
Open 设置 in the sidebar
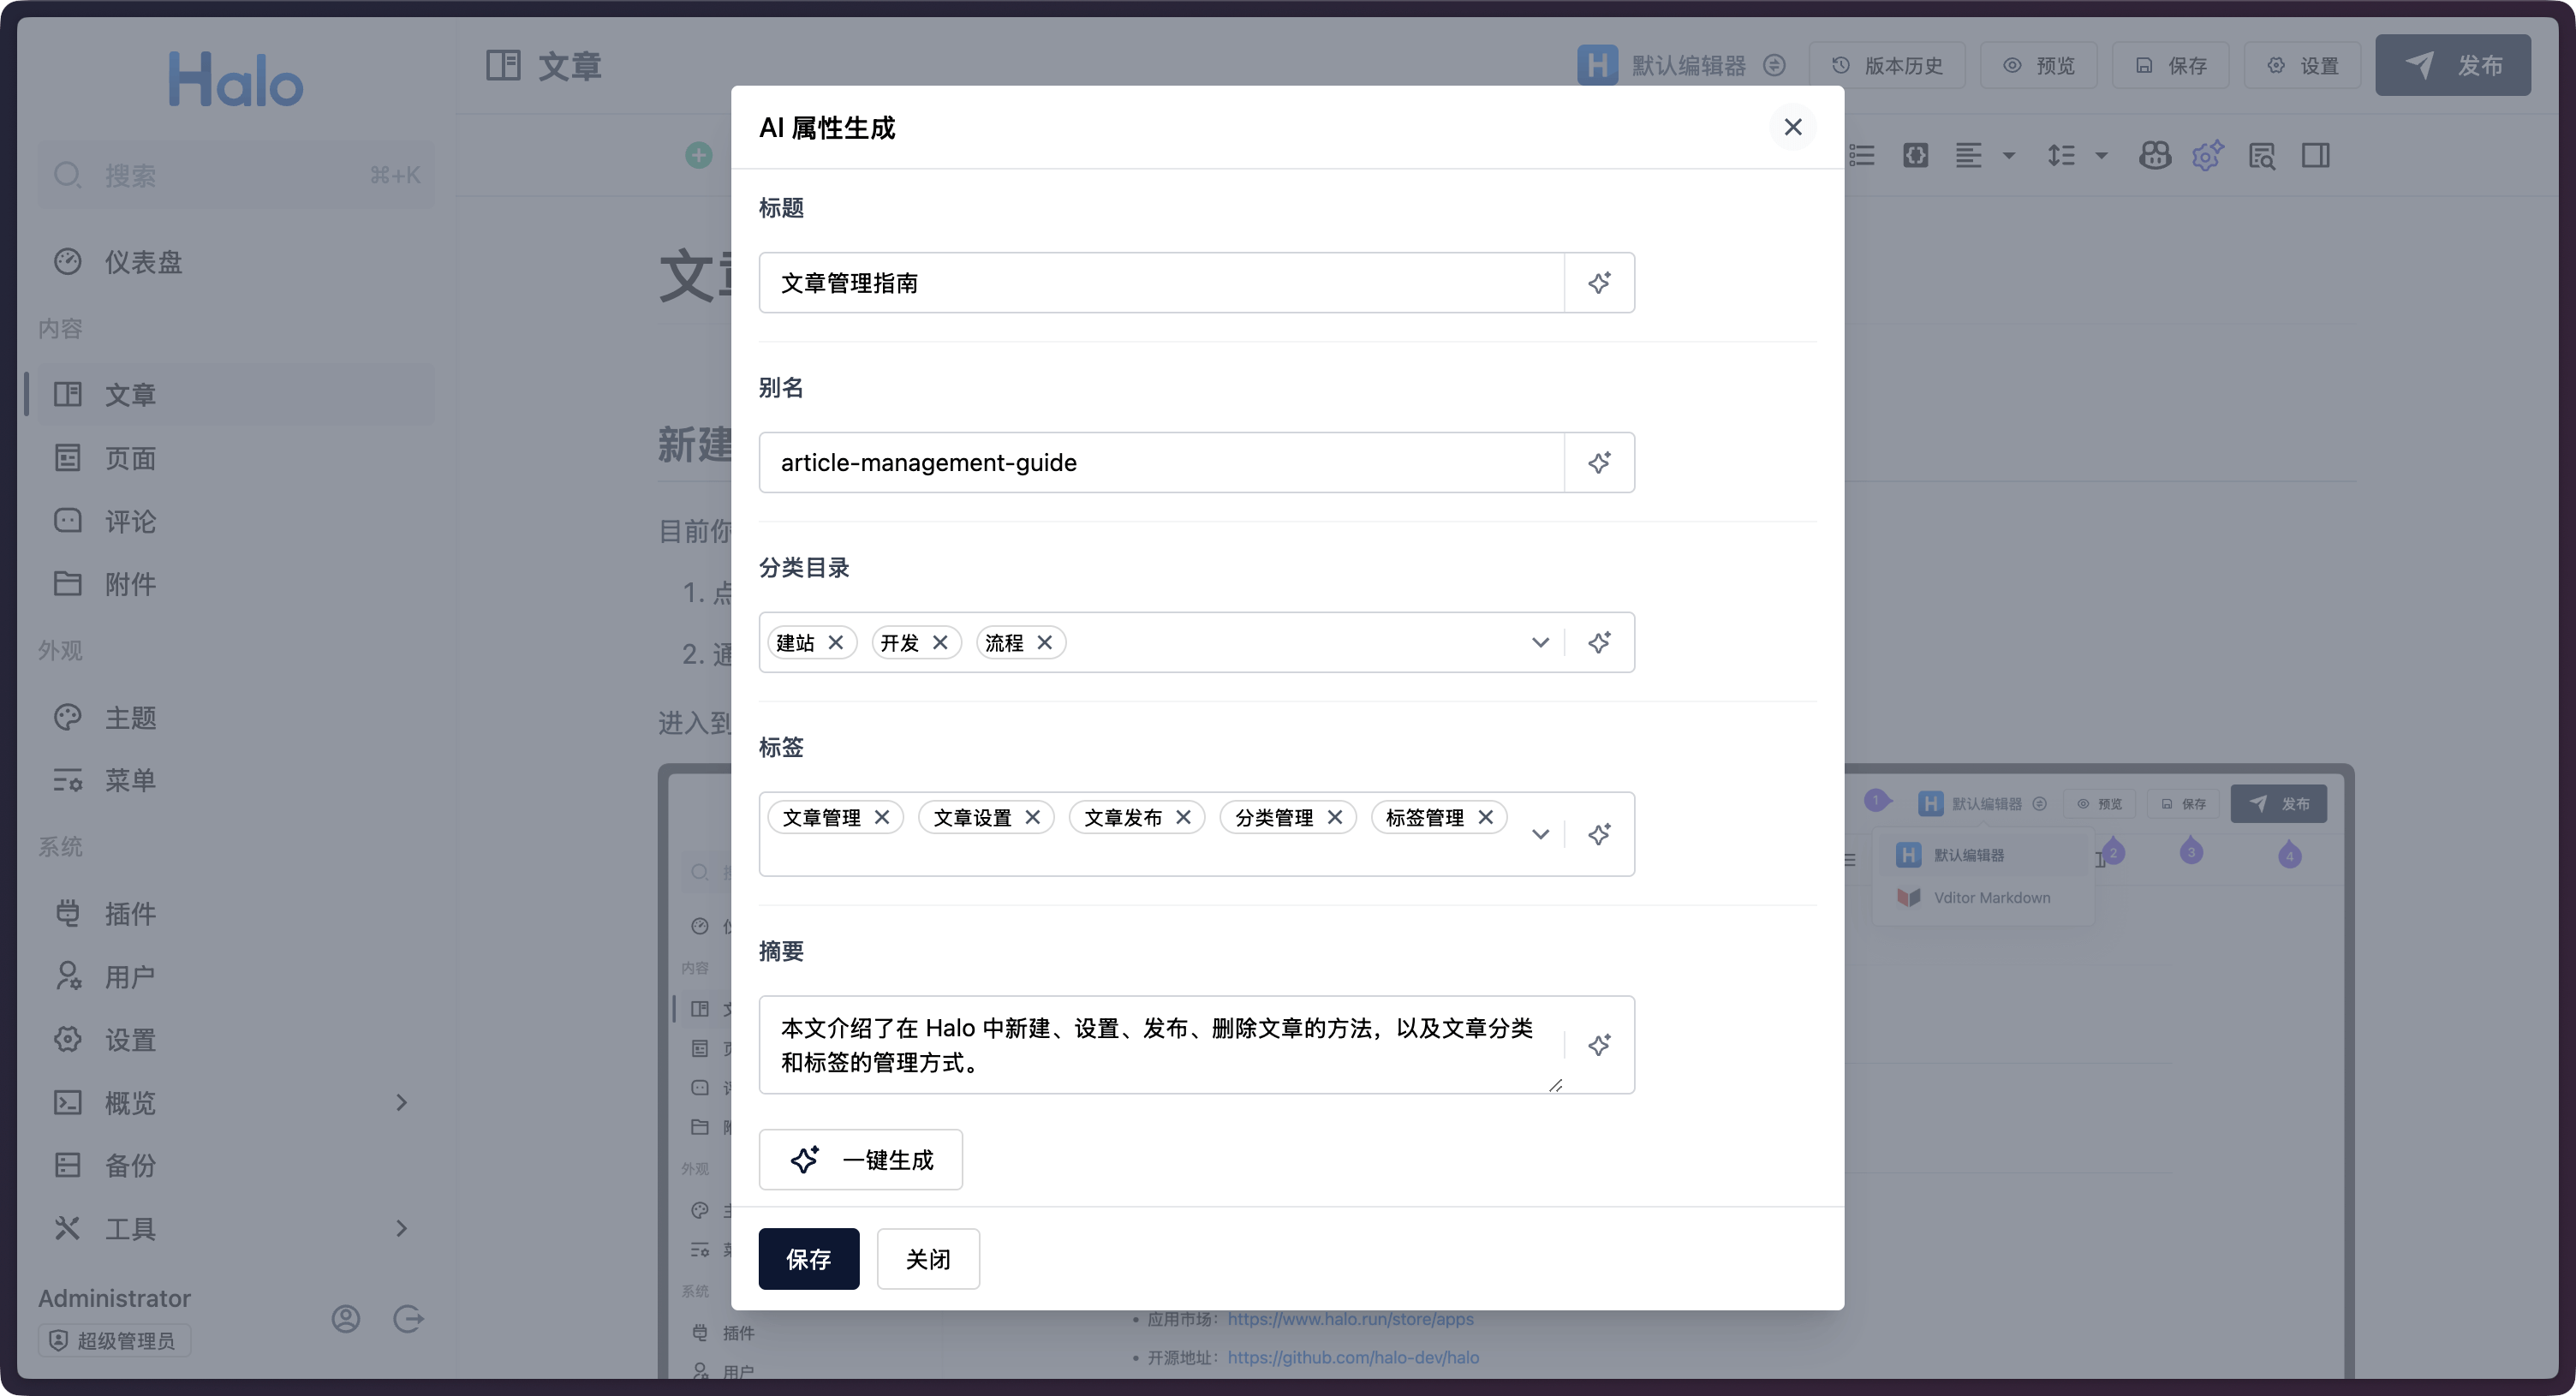click(x=235, y=1039)
